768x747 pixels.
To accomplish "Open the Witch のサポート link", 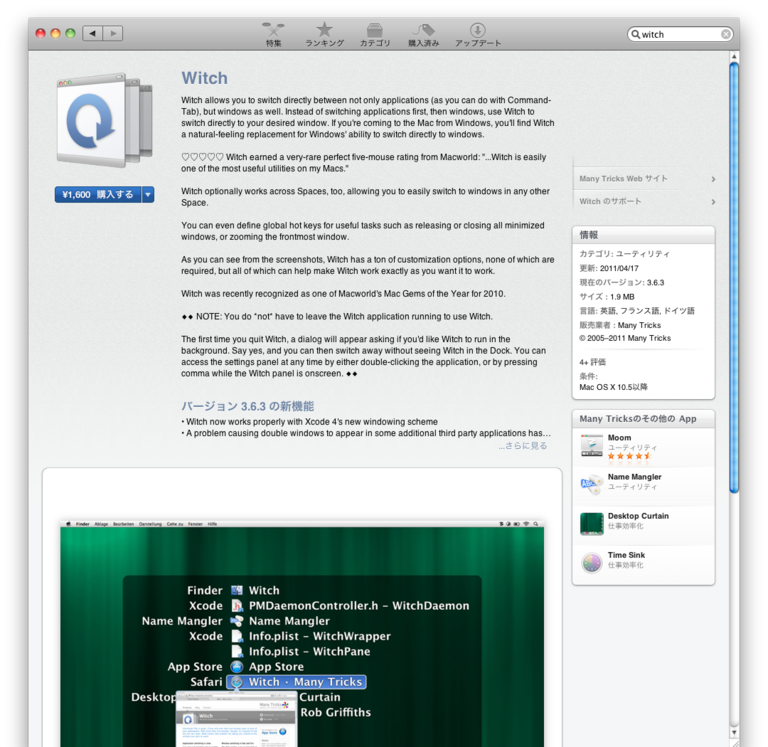I will [610, 201].
